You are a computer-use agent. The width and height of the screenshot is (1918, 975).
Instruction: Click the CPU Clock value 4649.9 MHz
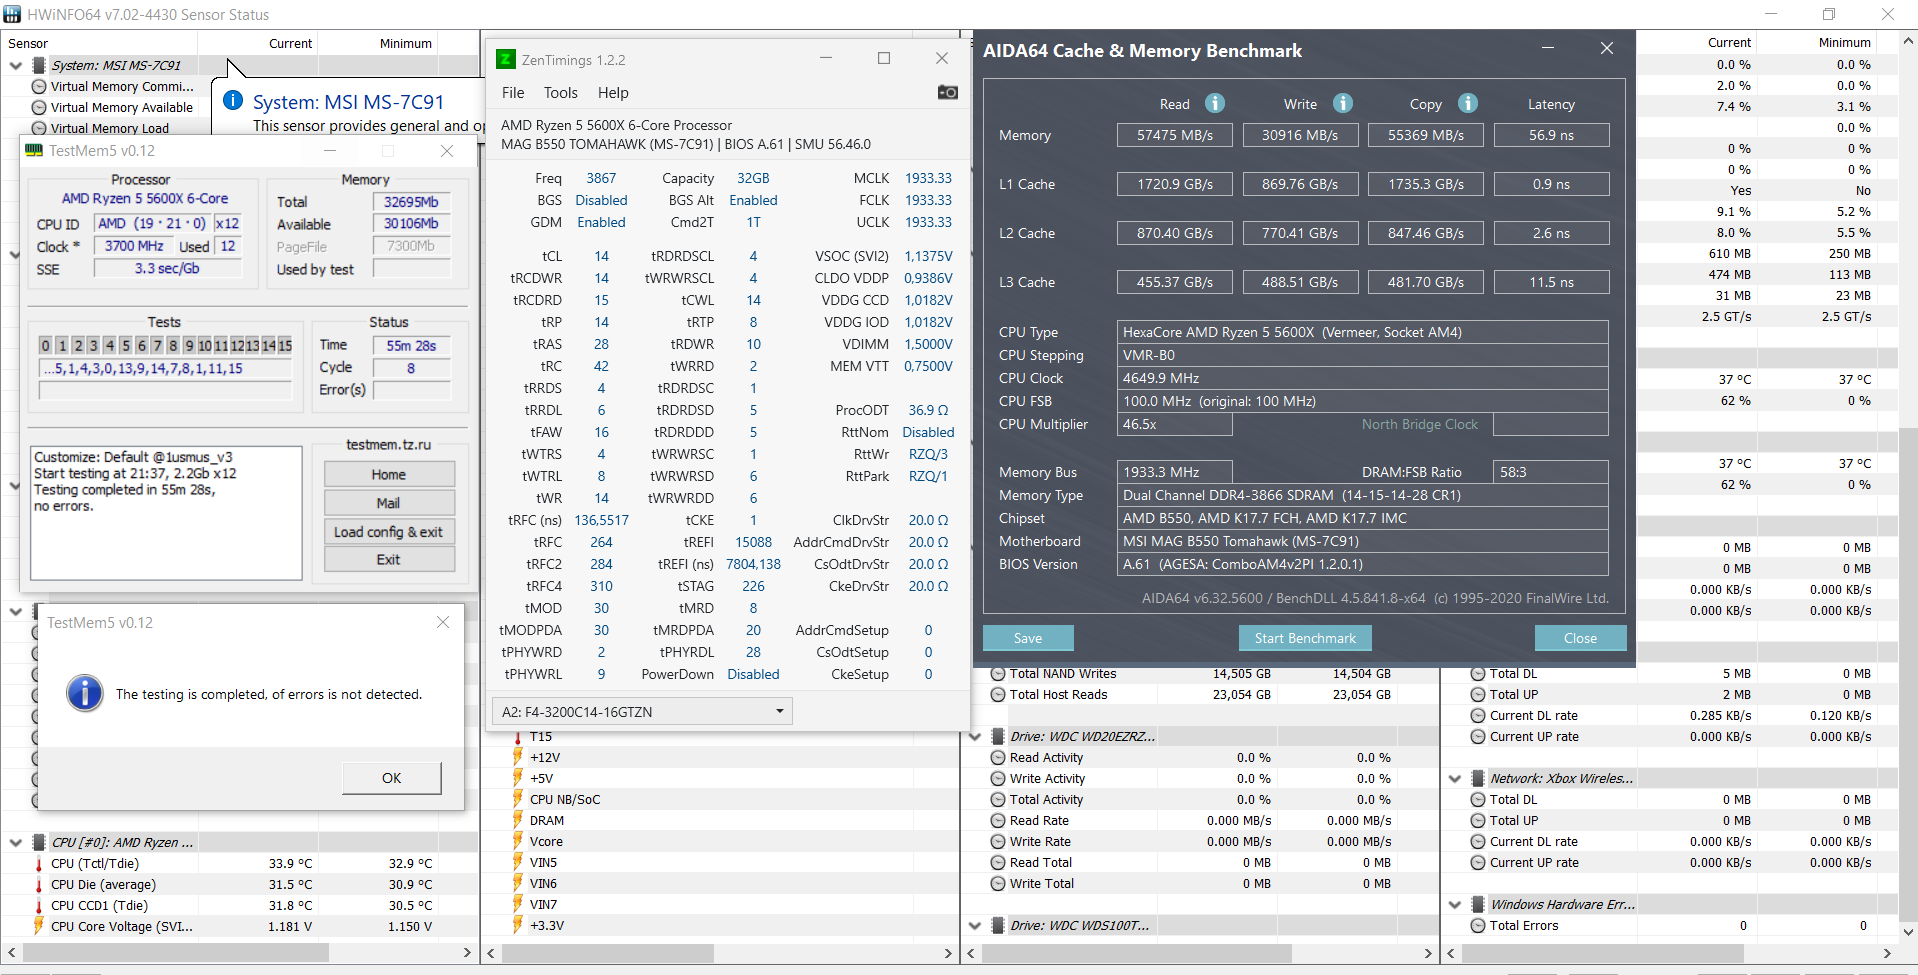[x=1362, y=378]
